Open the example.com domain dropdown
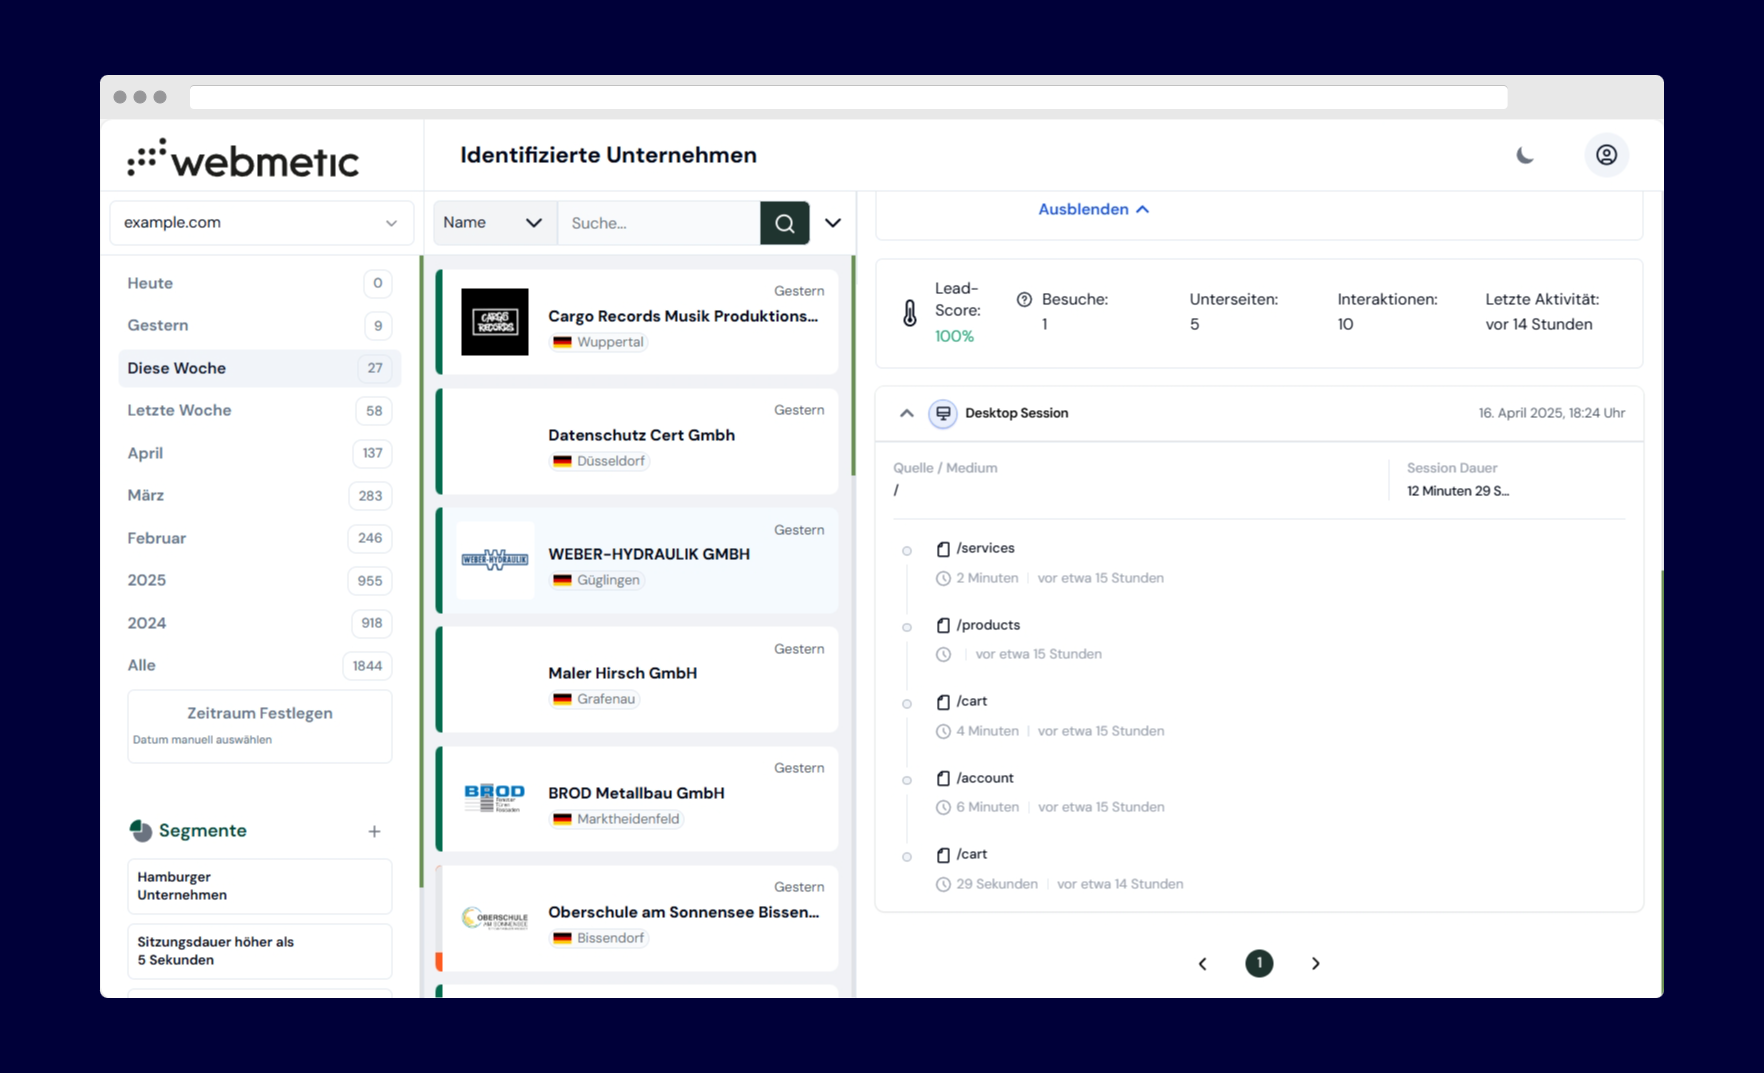This screenshot has height=1073, width=1764. 261,223
